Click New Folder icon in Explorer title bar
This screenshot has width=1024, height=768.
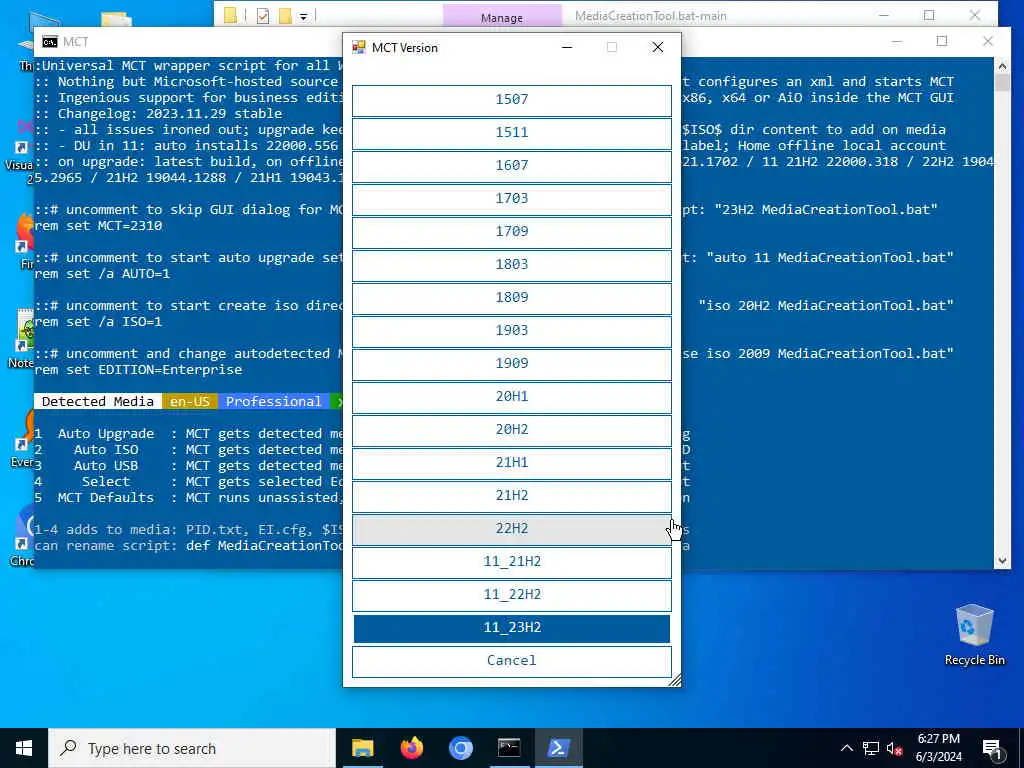pyautogui.click(x=285, y=16)
